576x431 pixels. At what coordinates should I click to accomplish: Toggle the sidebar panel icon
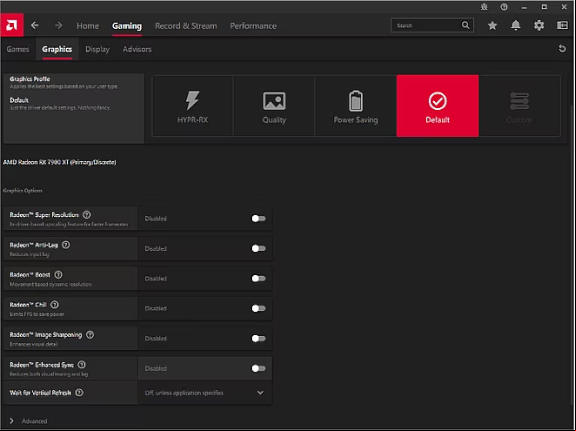(562, 25)
